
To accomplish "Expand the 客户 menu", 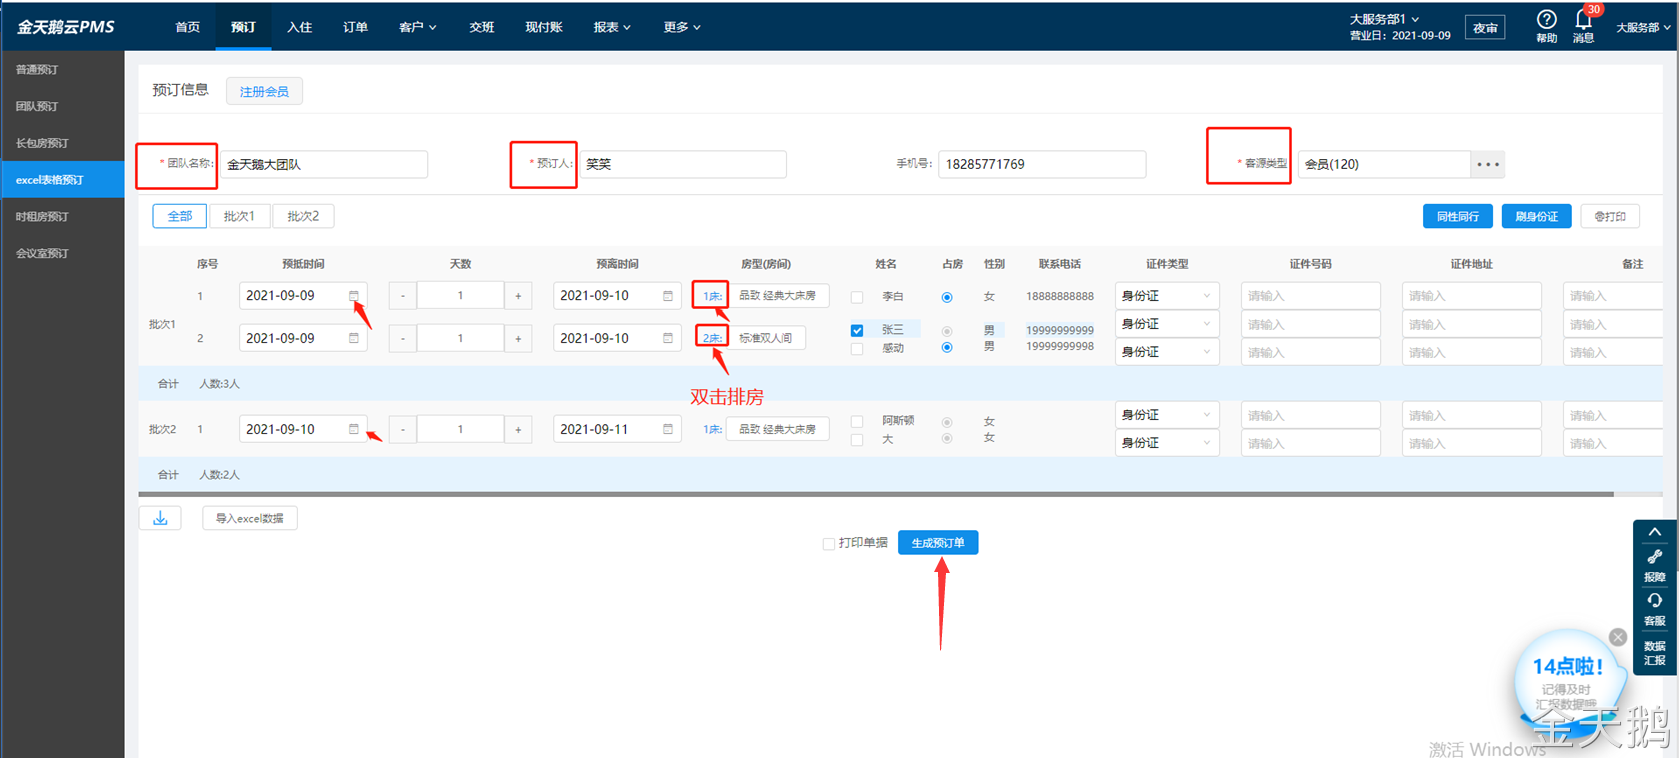I will click(x=417, y=27).
